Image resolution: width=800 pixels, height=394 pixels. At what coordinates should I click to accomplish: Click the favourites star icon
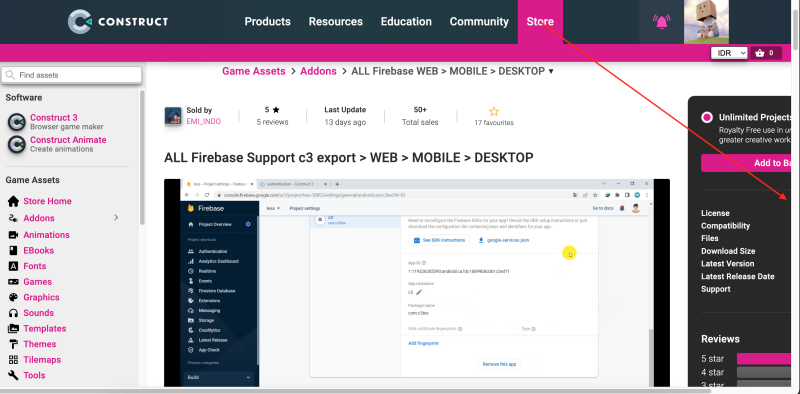pos(494,111)
